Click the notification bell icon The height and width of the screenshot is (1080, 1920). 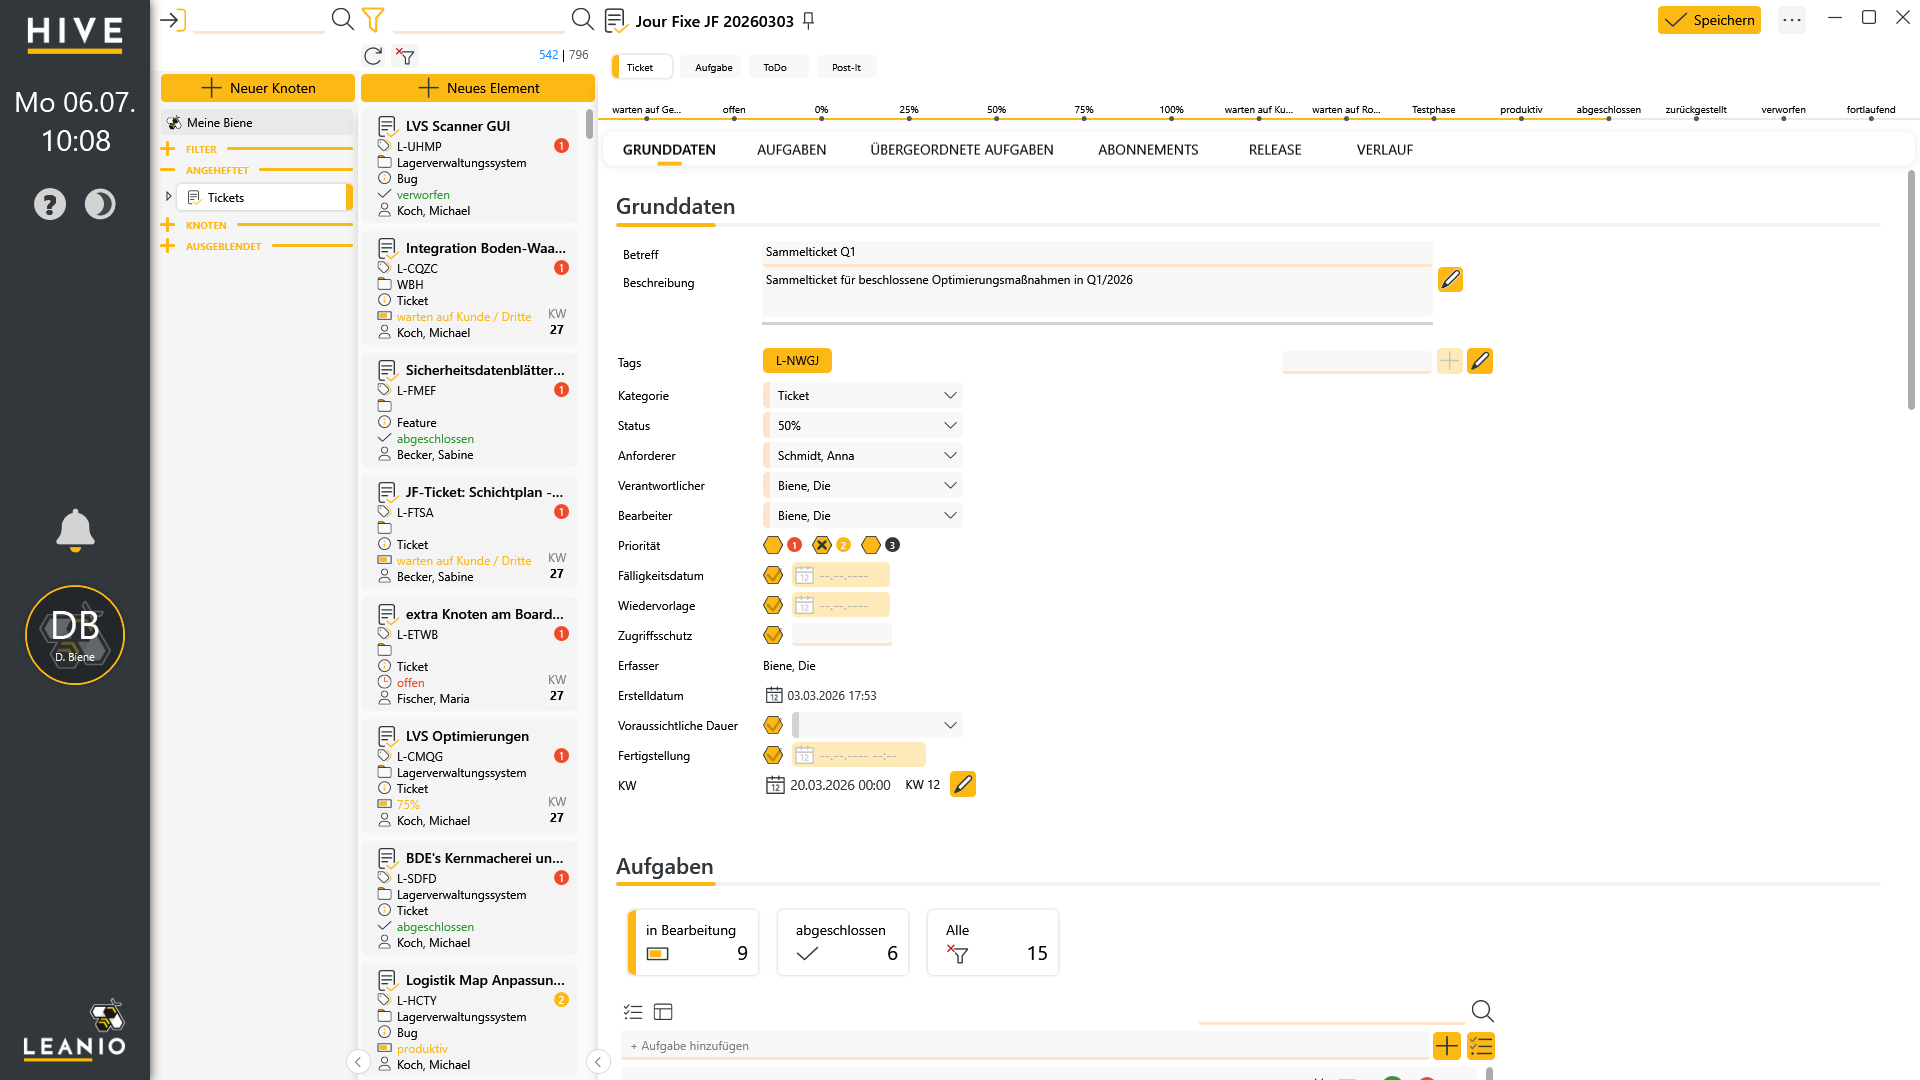tap(75, 530)
